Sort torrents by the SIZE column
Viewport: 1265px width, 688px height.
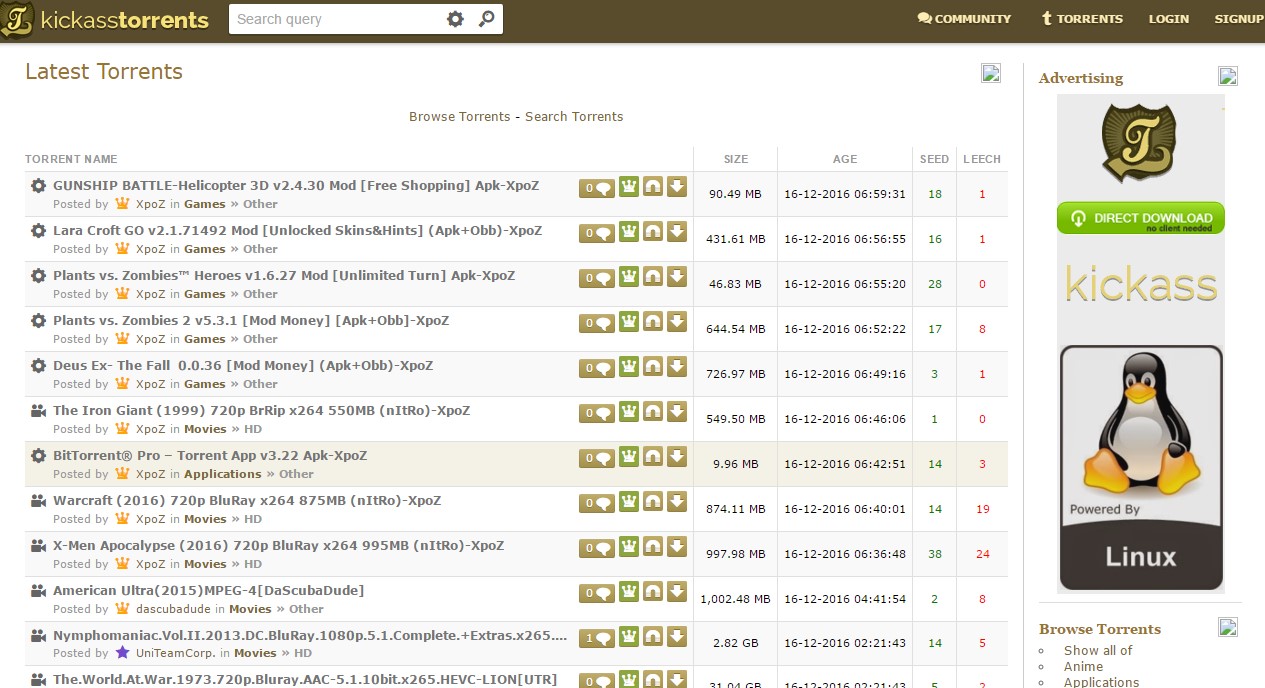point(736,159)
